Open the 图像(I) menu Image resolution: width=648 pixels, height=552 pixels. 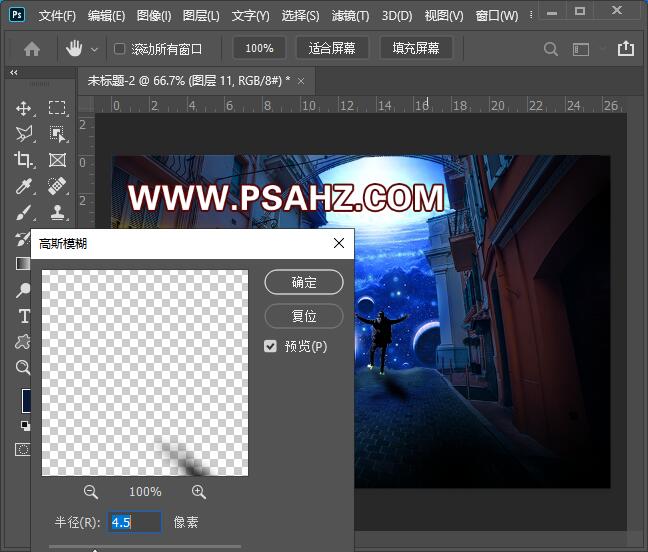point(154,16)
